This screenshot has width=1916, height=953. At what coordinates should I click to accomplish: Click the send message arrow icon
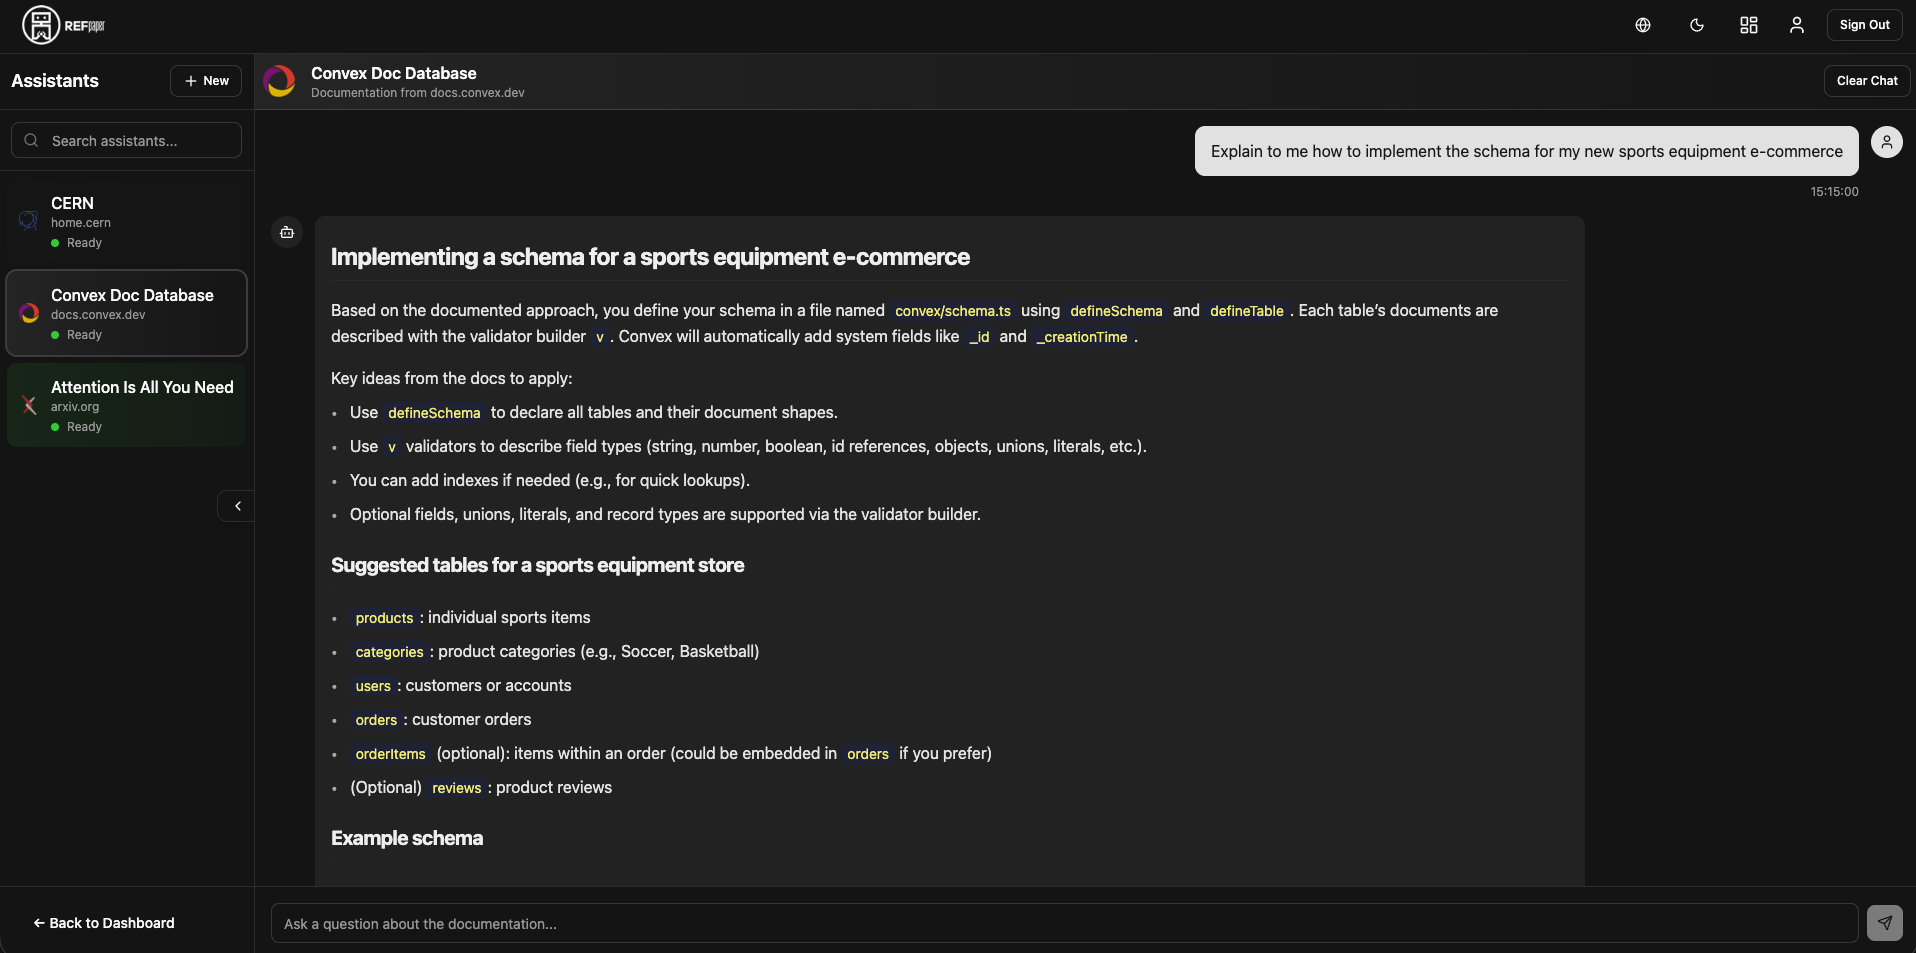pyautogui.click(x=1884, y=923)
